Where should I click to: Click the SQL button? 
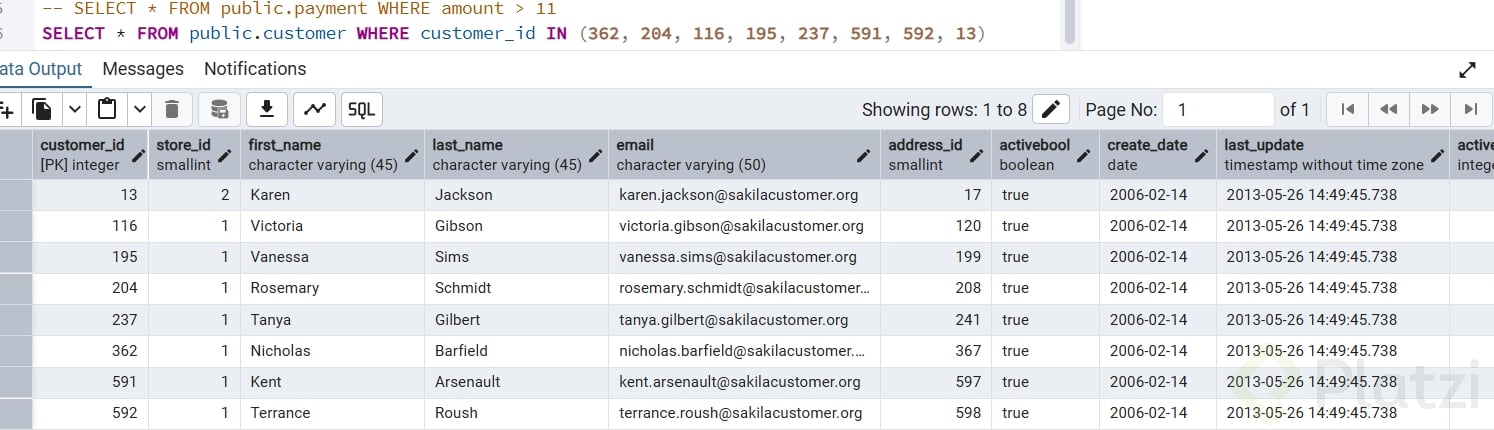coord(362,109)
